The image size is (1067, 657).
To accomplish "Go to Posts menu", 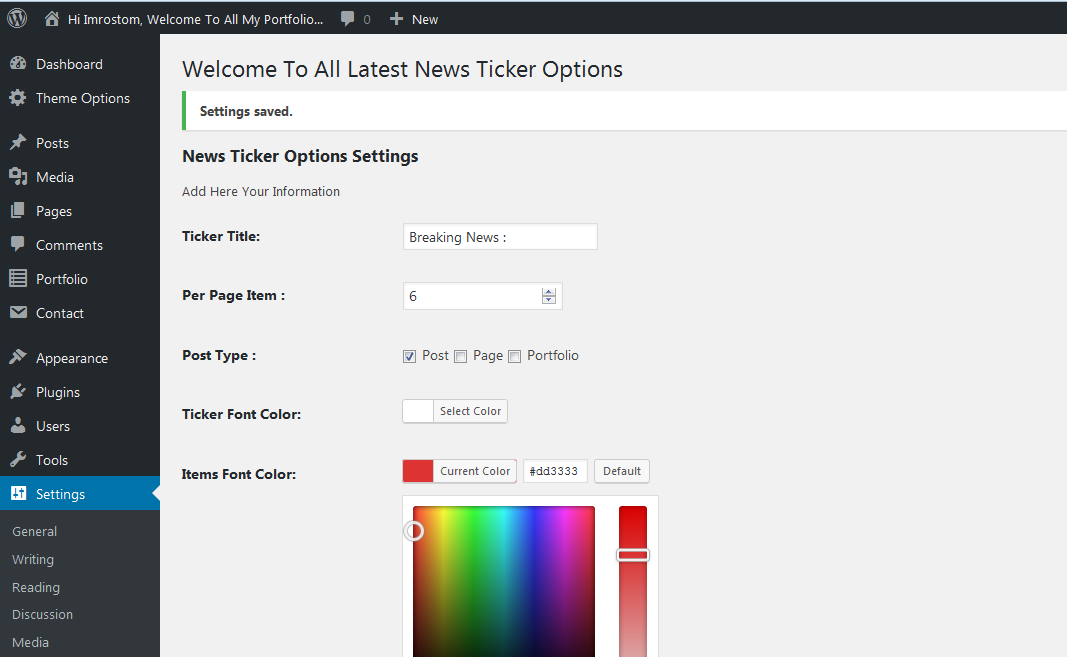I will tap(52, 143).
